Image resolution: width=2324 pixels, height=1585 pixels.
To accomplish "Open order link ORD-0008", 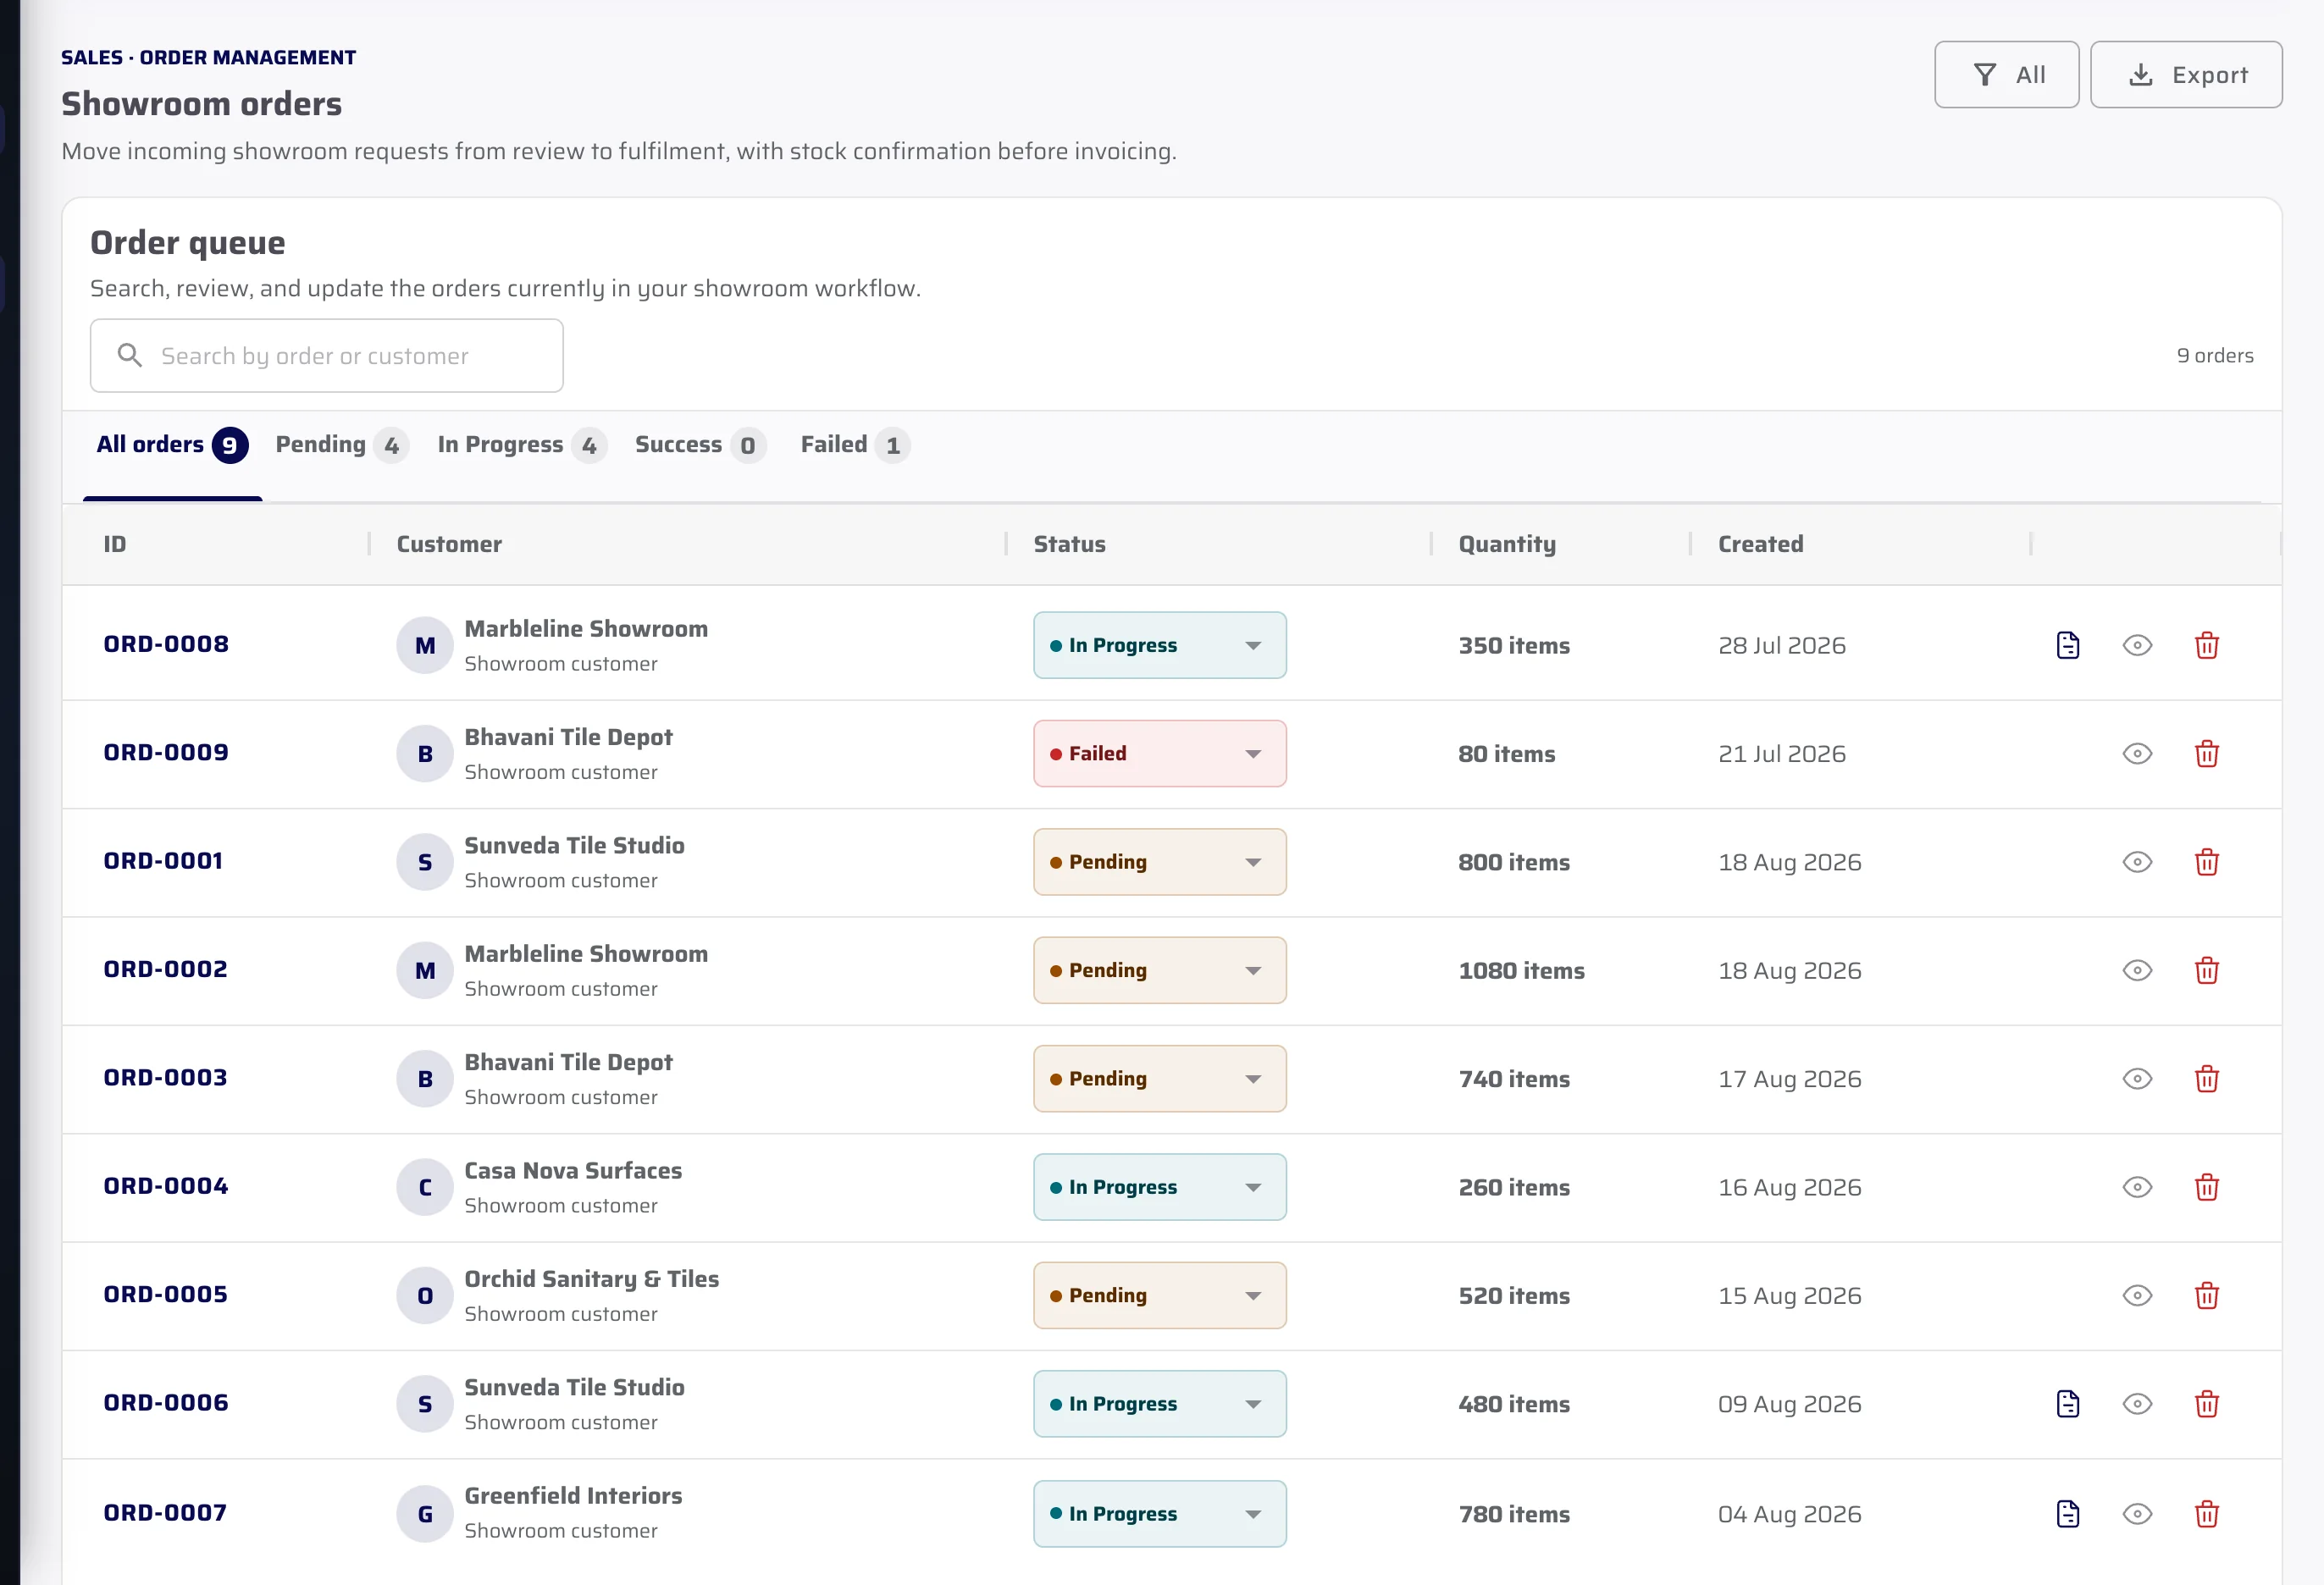I will tap(166, 644).
